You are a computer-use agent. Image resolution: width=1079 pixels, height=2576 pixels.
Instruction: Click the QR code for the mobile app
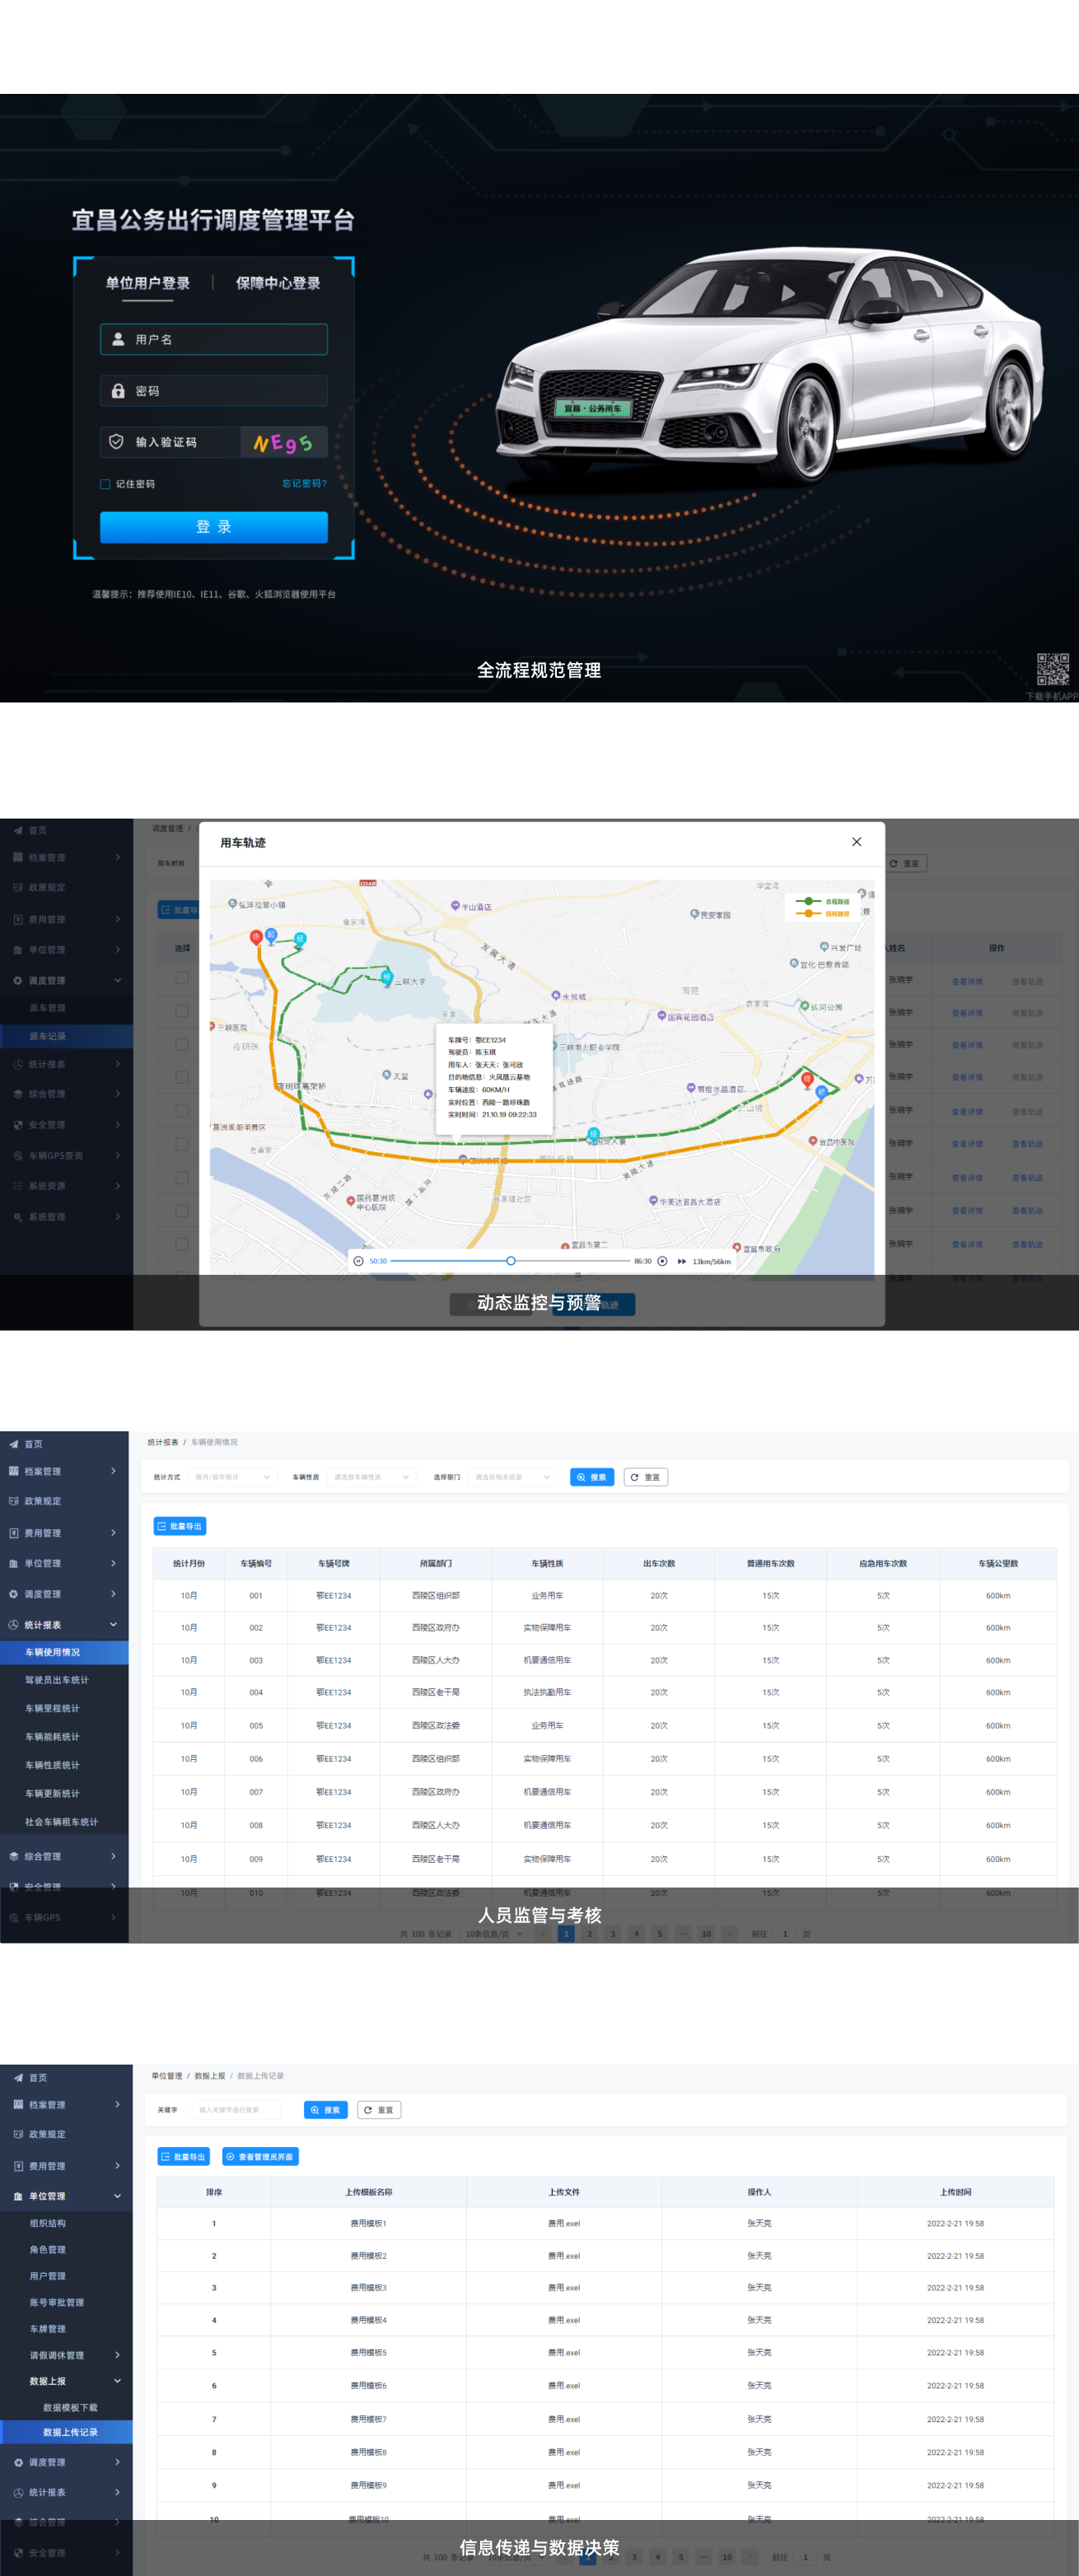pyautogui.click(x=1052, y=669)
